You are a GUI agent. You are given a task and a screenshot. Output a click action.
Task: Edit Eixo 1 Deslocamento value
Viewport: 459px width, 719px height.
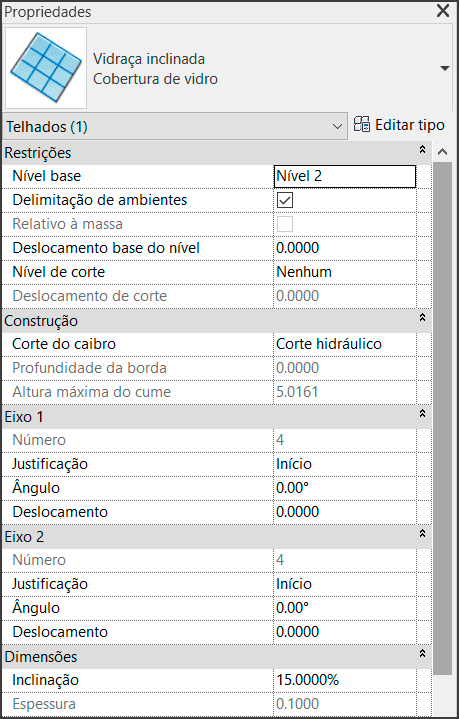click(x=345, y=512)
